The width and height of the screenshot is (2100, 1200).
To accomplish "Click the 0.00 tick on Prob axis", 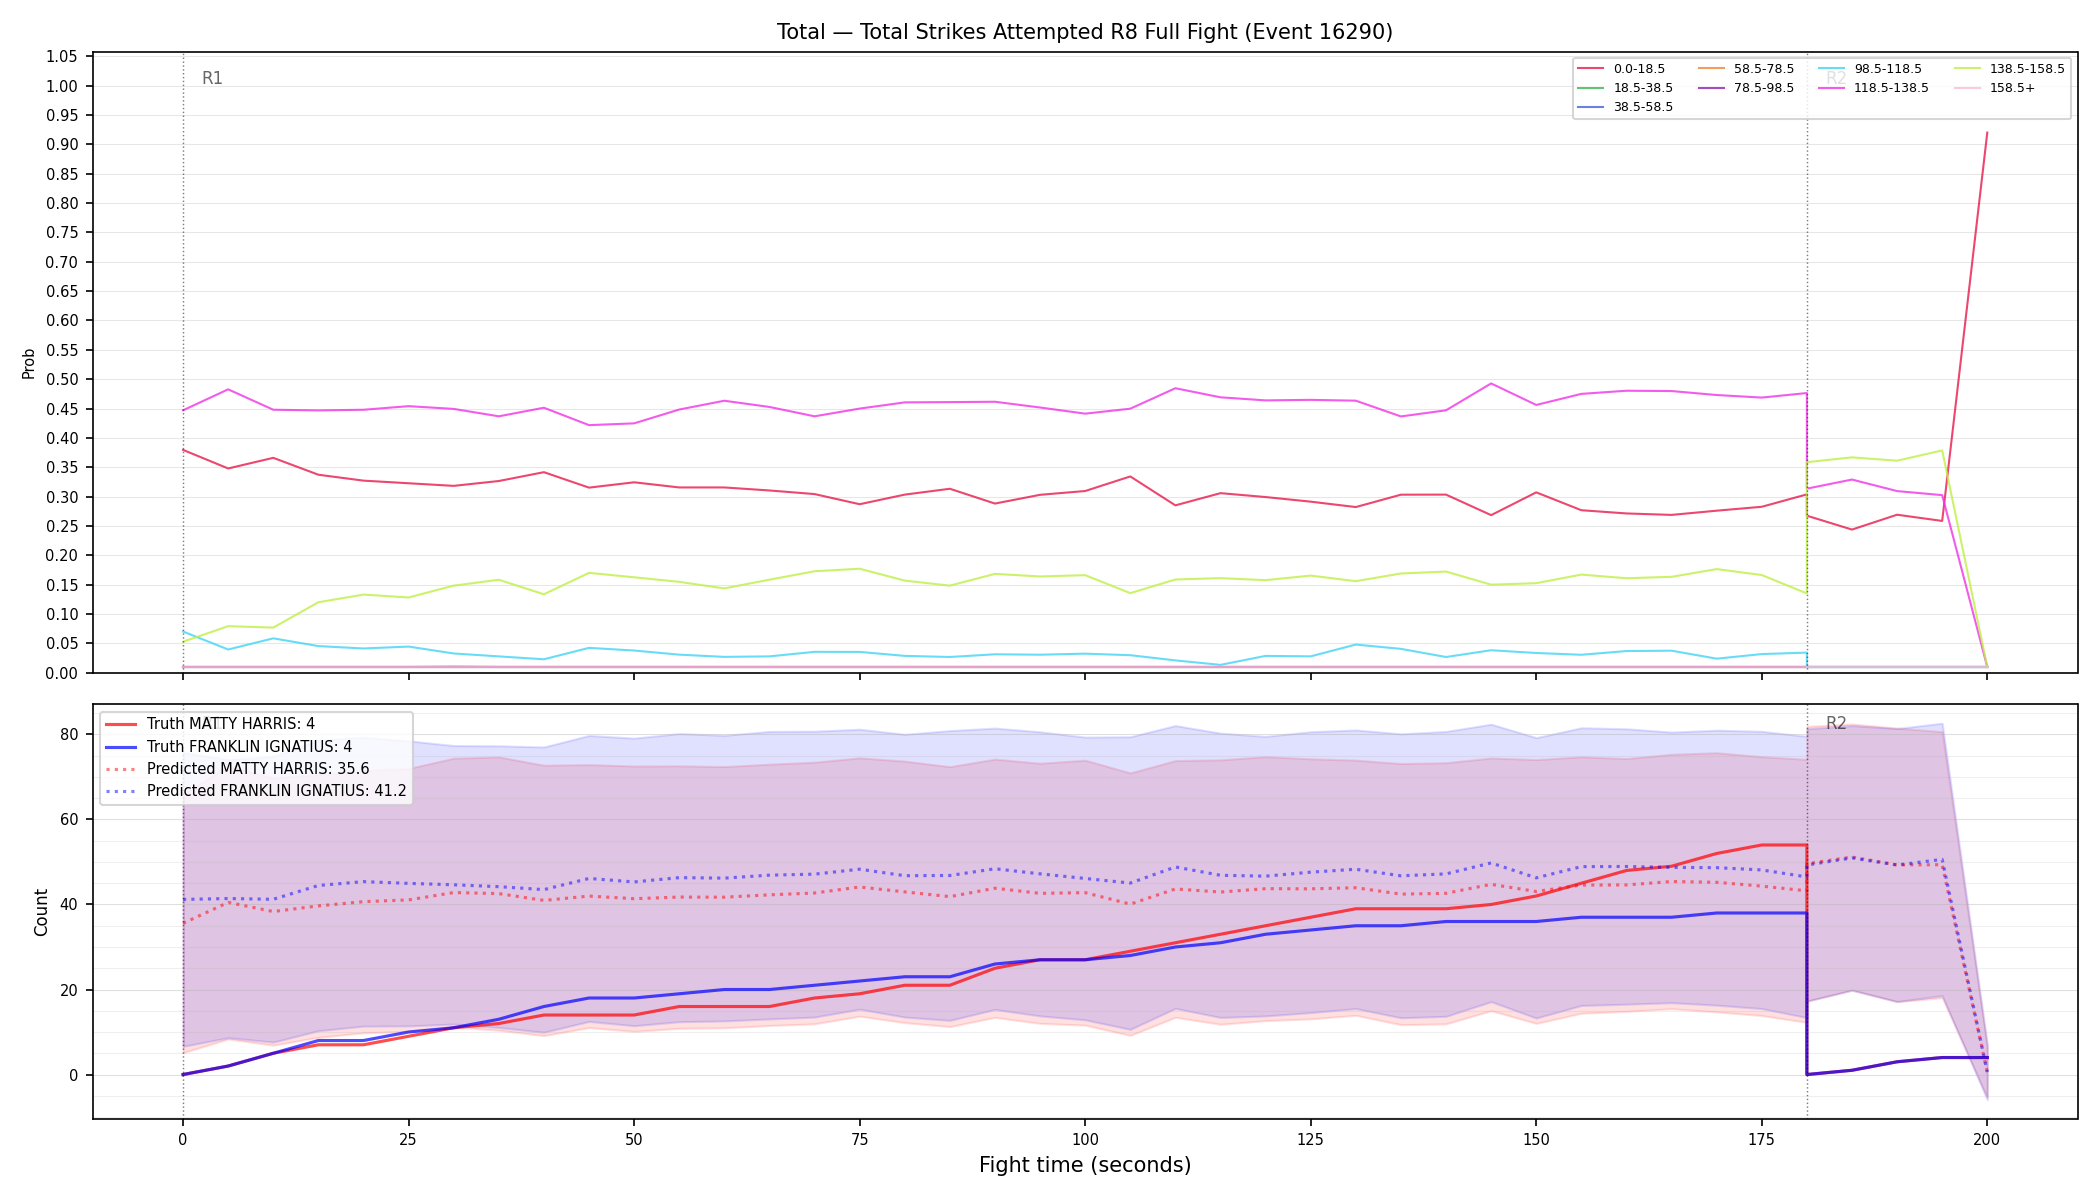I will coord(62,673).
